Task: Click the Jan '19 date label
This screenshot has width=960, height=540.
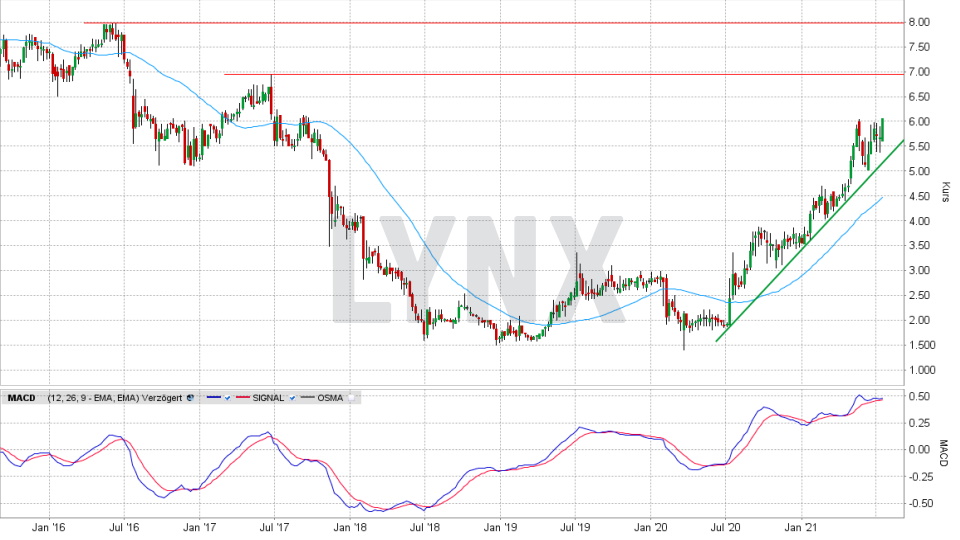Action: click(x=500, y=527)
